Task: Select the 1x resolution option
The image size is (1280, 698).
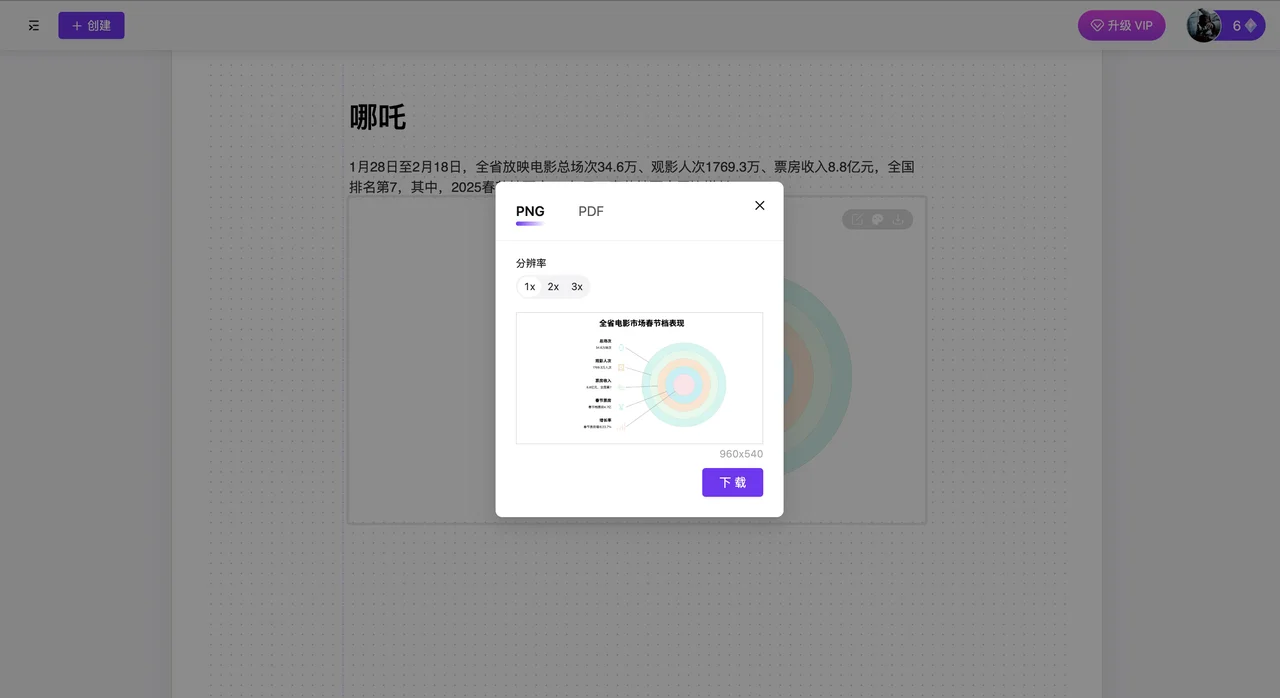Action: (529, 286)
